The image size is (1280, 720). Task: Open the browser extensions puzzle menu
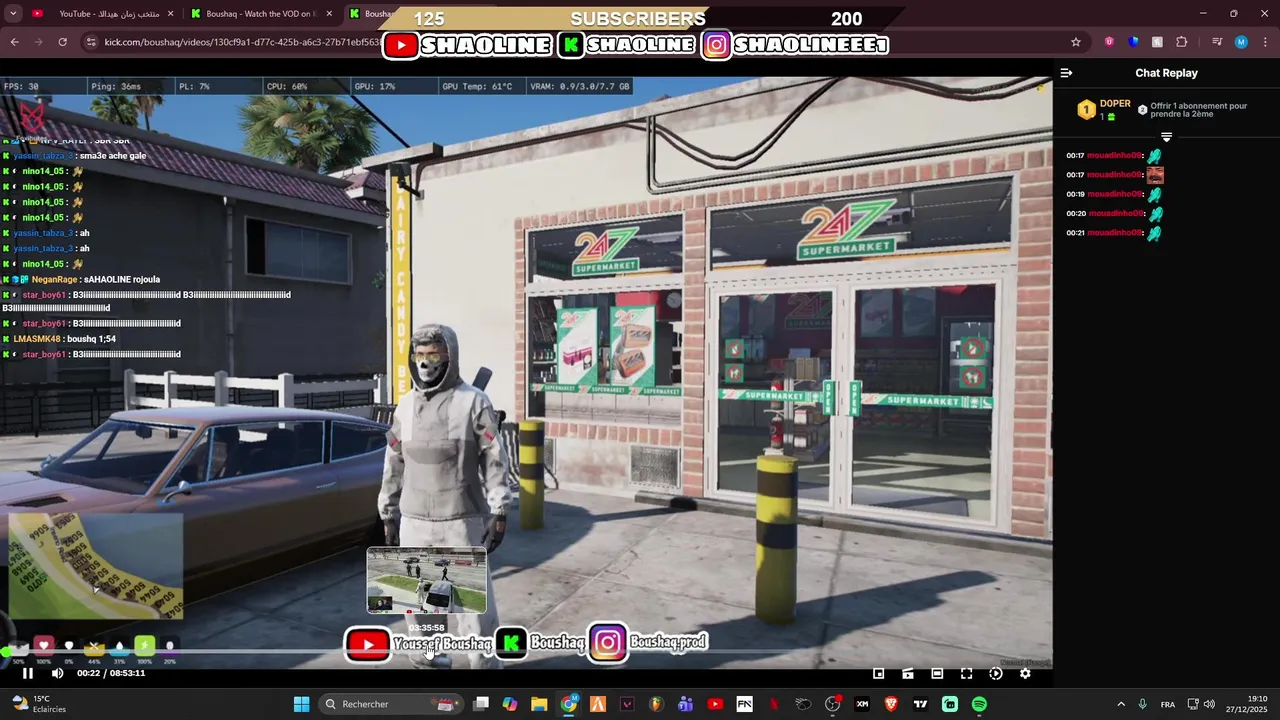coord(1181,42)
